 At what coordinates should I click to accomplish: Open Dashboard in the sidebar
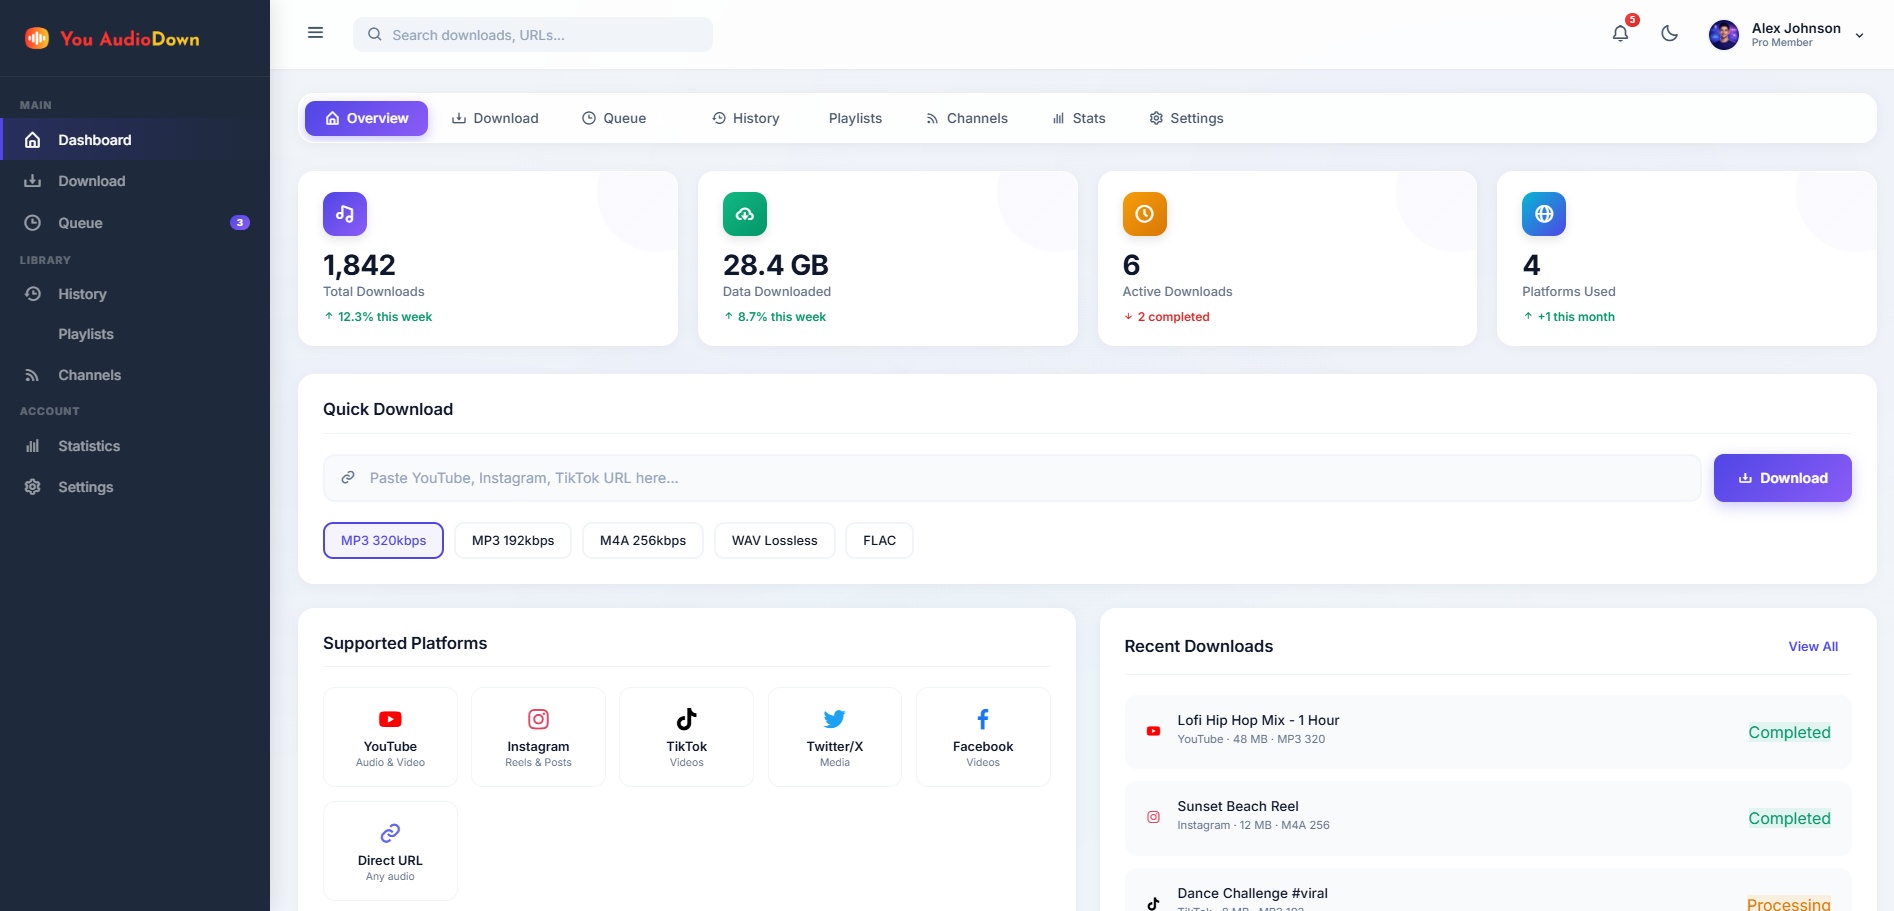(x=135, y=140)
